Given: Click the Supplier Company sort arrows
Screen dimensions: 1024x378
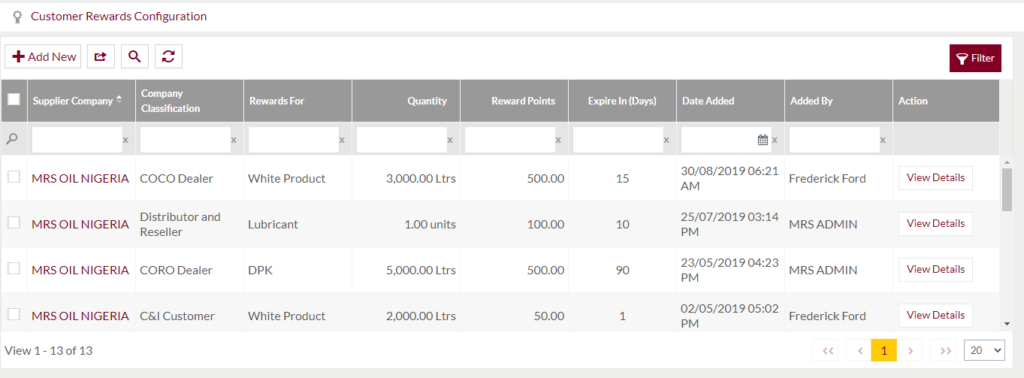Looking at the screenshot, I should pyautogui.click(x=119, y=100).
